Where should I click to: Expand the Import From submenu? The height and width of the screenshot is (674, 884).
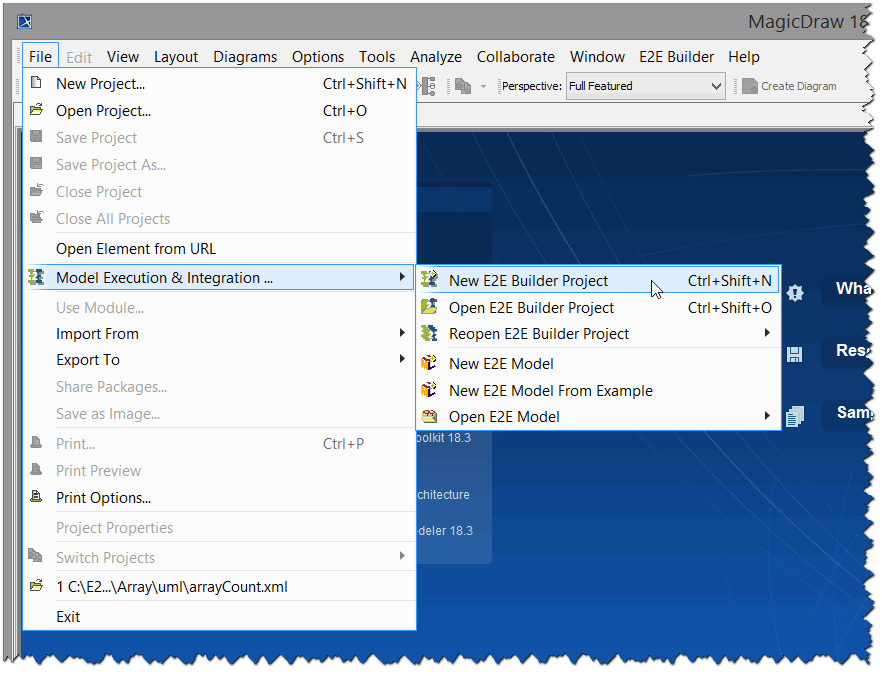point(97,334)
